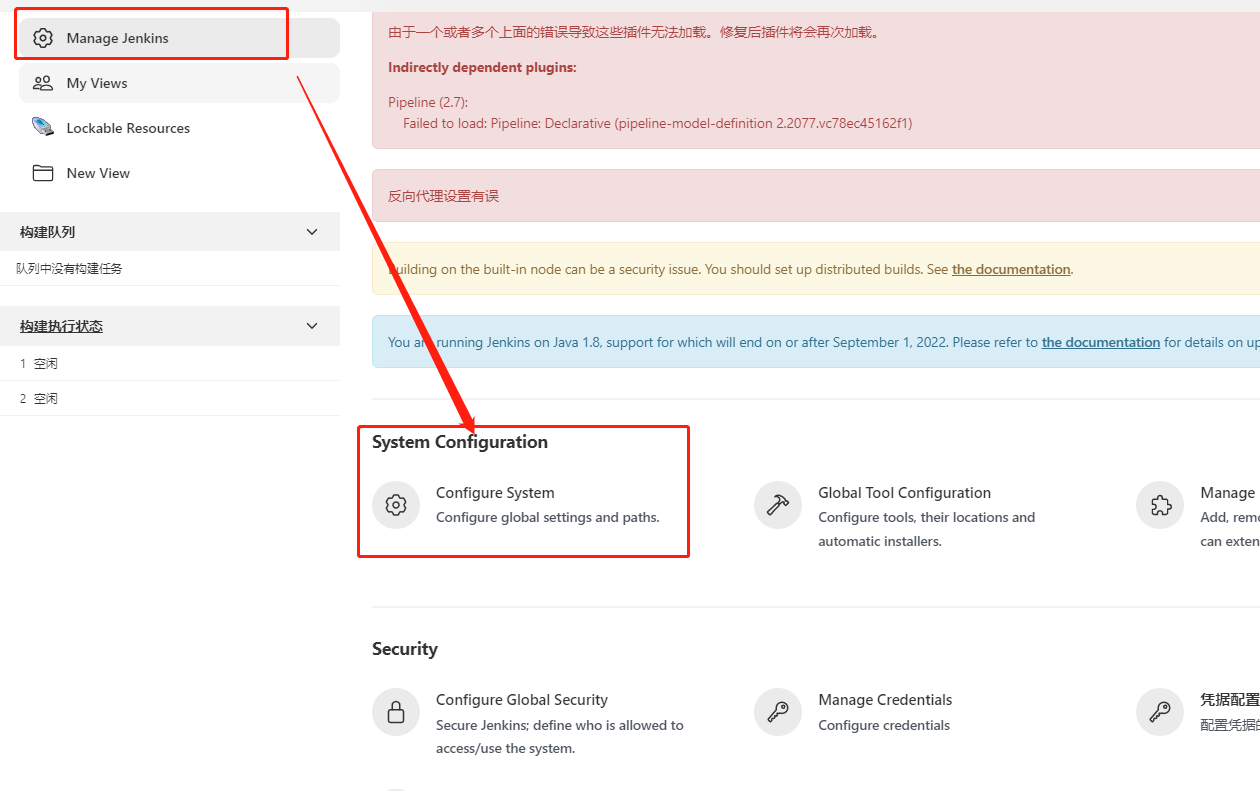
Task: Open Configure Global Security title
Action: point(522,700)
